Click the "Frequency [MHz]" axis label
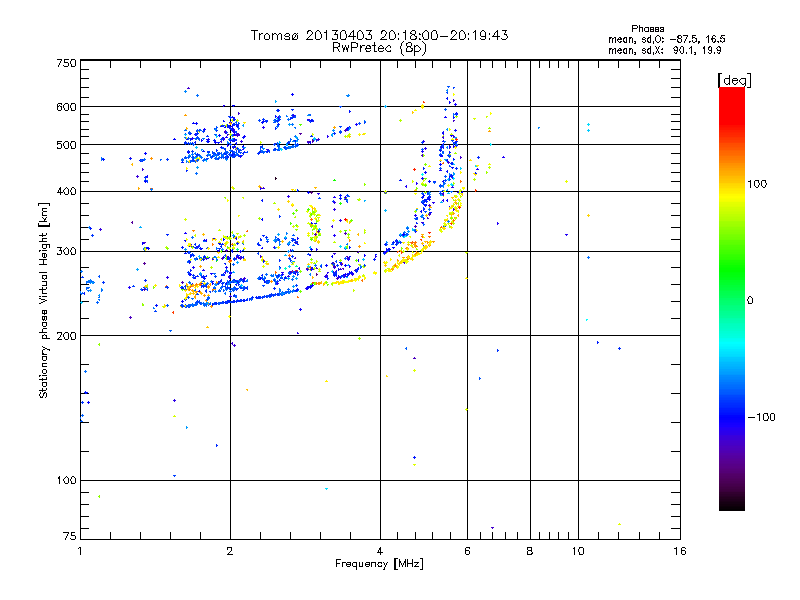Viewport: 800px width, 600px height. click(379, 564)
